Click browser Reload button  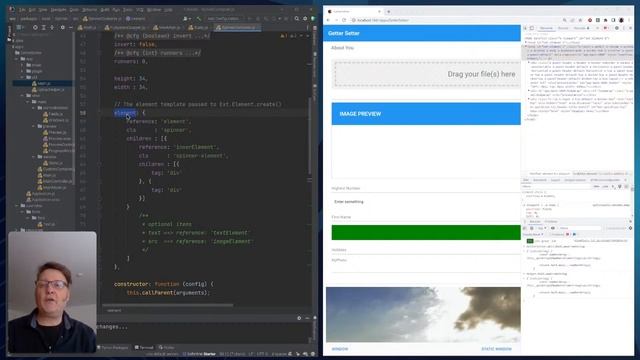point(344,20)
